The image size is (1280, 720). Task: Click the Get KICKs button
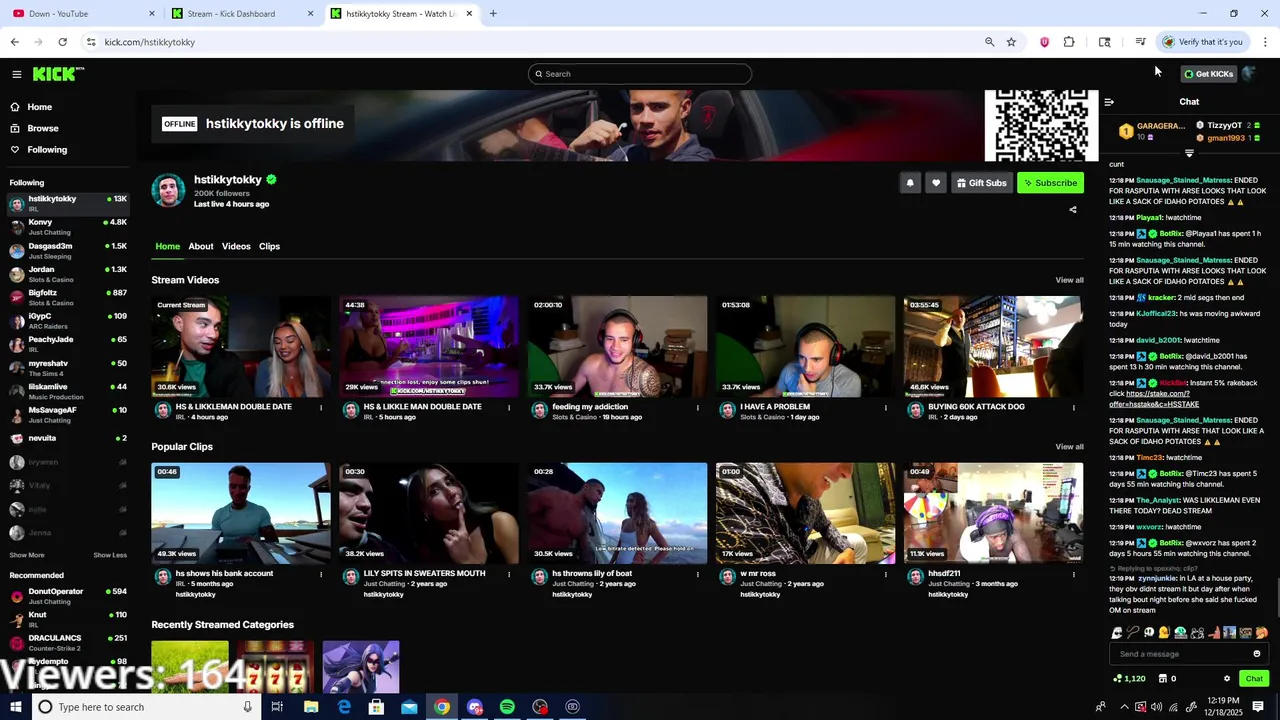tap(1208, 74)
